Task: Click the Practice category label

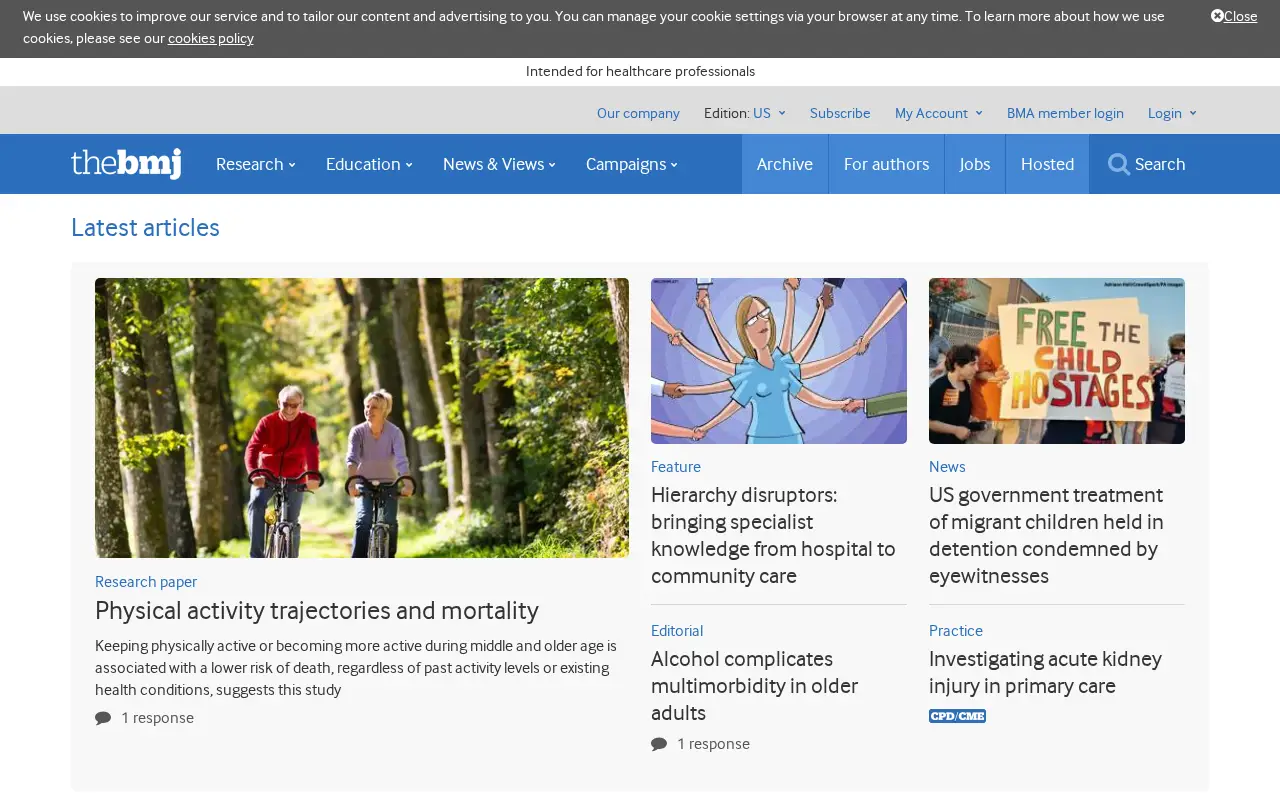Action: pos(956,631)
